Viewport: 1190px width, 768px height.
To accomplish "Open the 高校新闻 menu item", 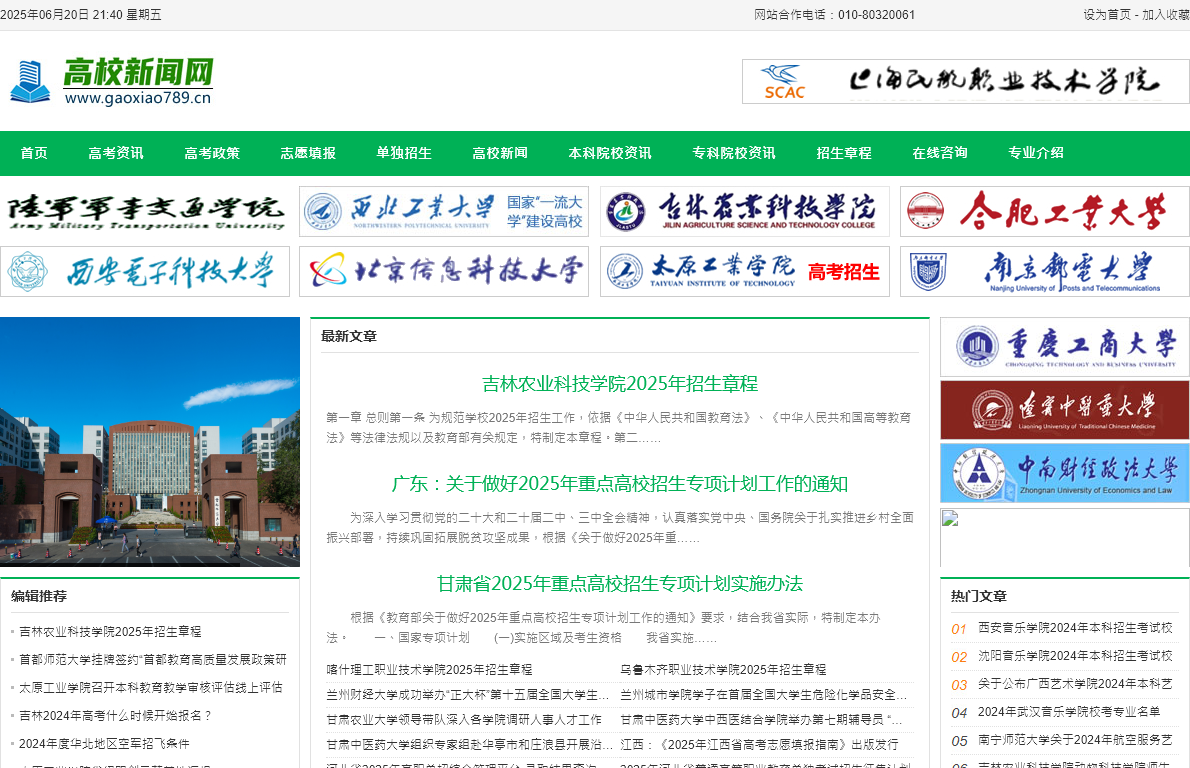I will point(500,153).
